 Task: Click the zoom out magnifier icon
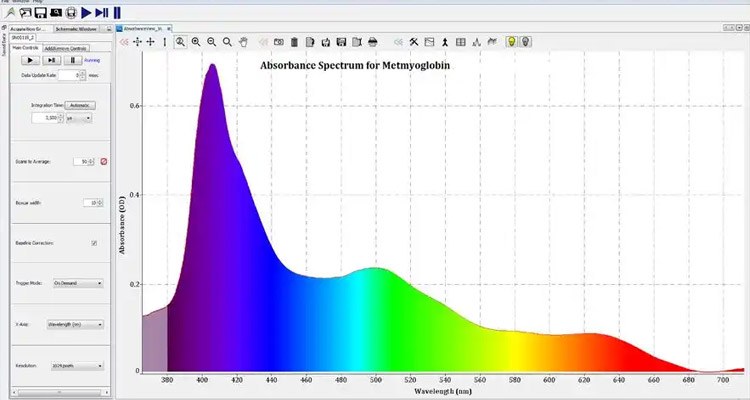[212, 42]
